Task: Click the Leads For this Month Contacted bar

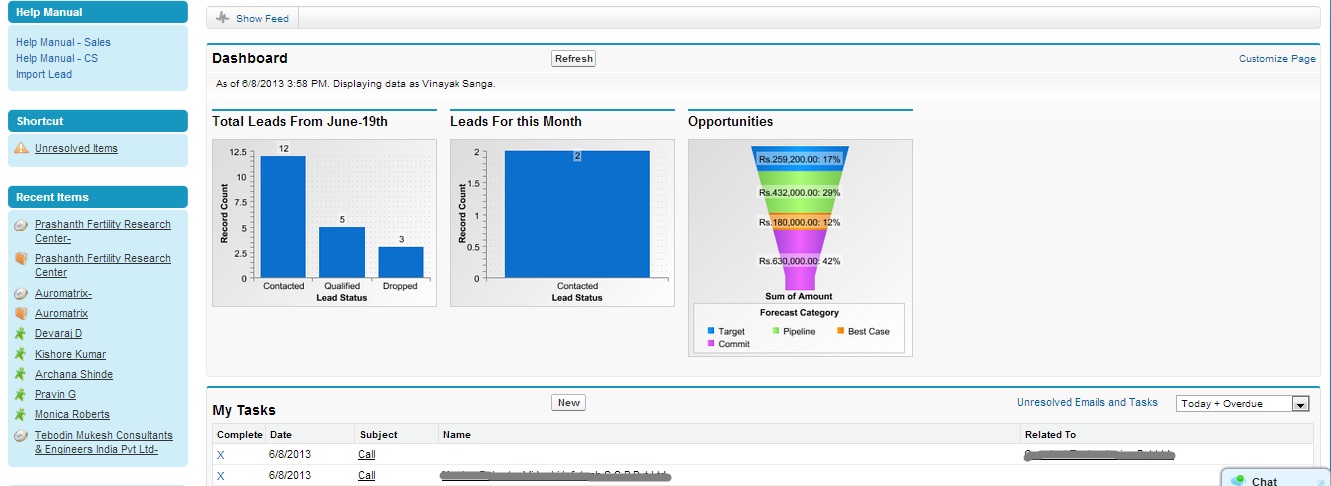Action: click(577, 214)
